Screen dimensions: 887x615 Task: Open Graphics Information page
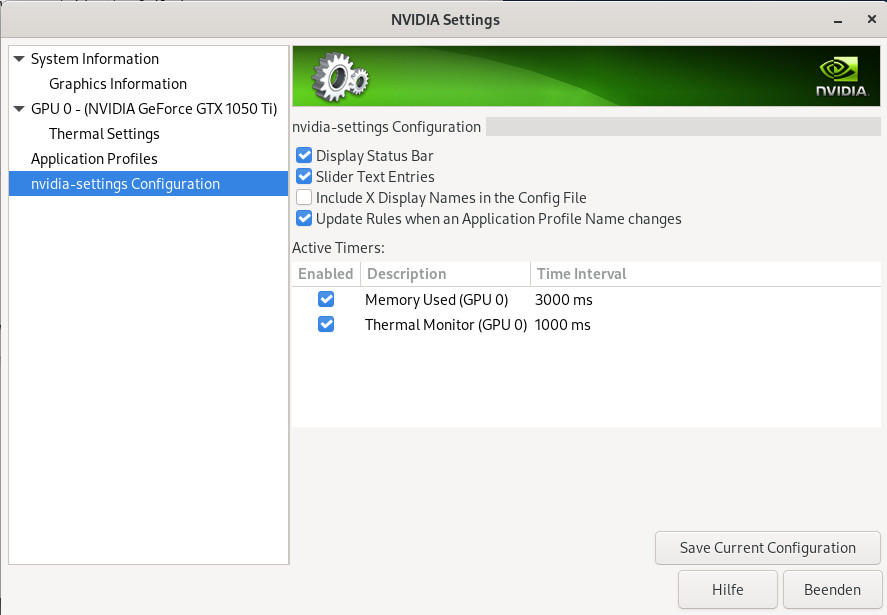click(118, 84)
